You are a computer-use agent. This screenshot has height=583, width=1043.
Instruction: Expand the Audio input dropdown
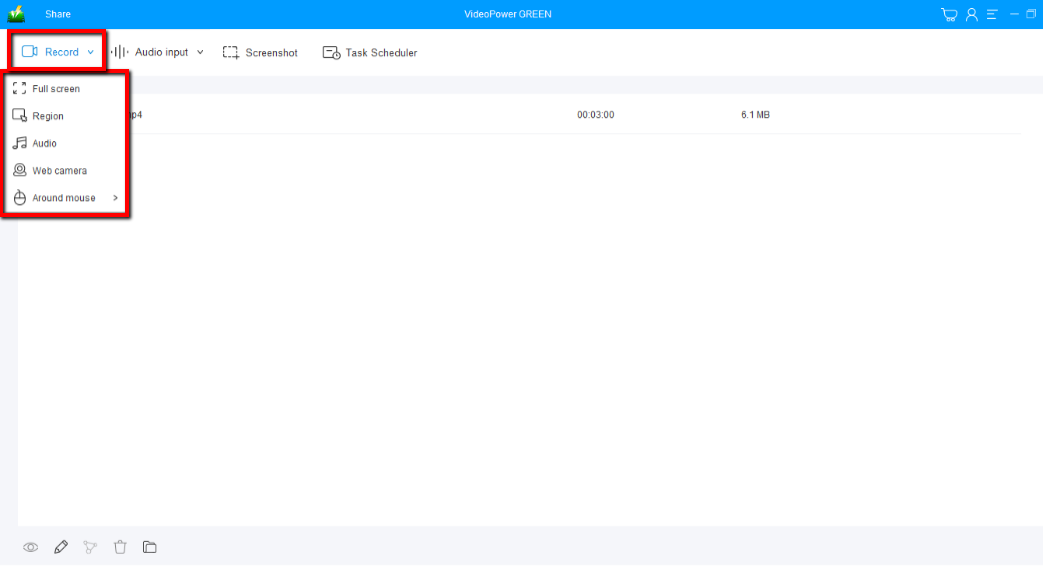[x=160, y=52]
